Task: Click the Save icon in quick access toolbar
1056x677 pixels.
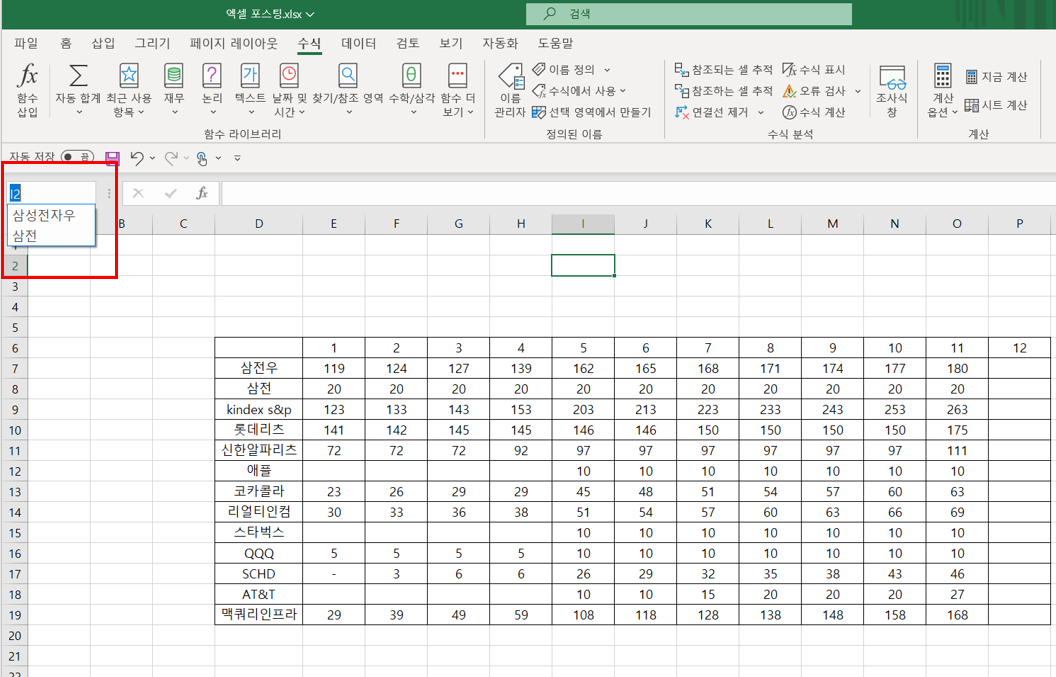Action: 112,158
